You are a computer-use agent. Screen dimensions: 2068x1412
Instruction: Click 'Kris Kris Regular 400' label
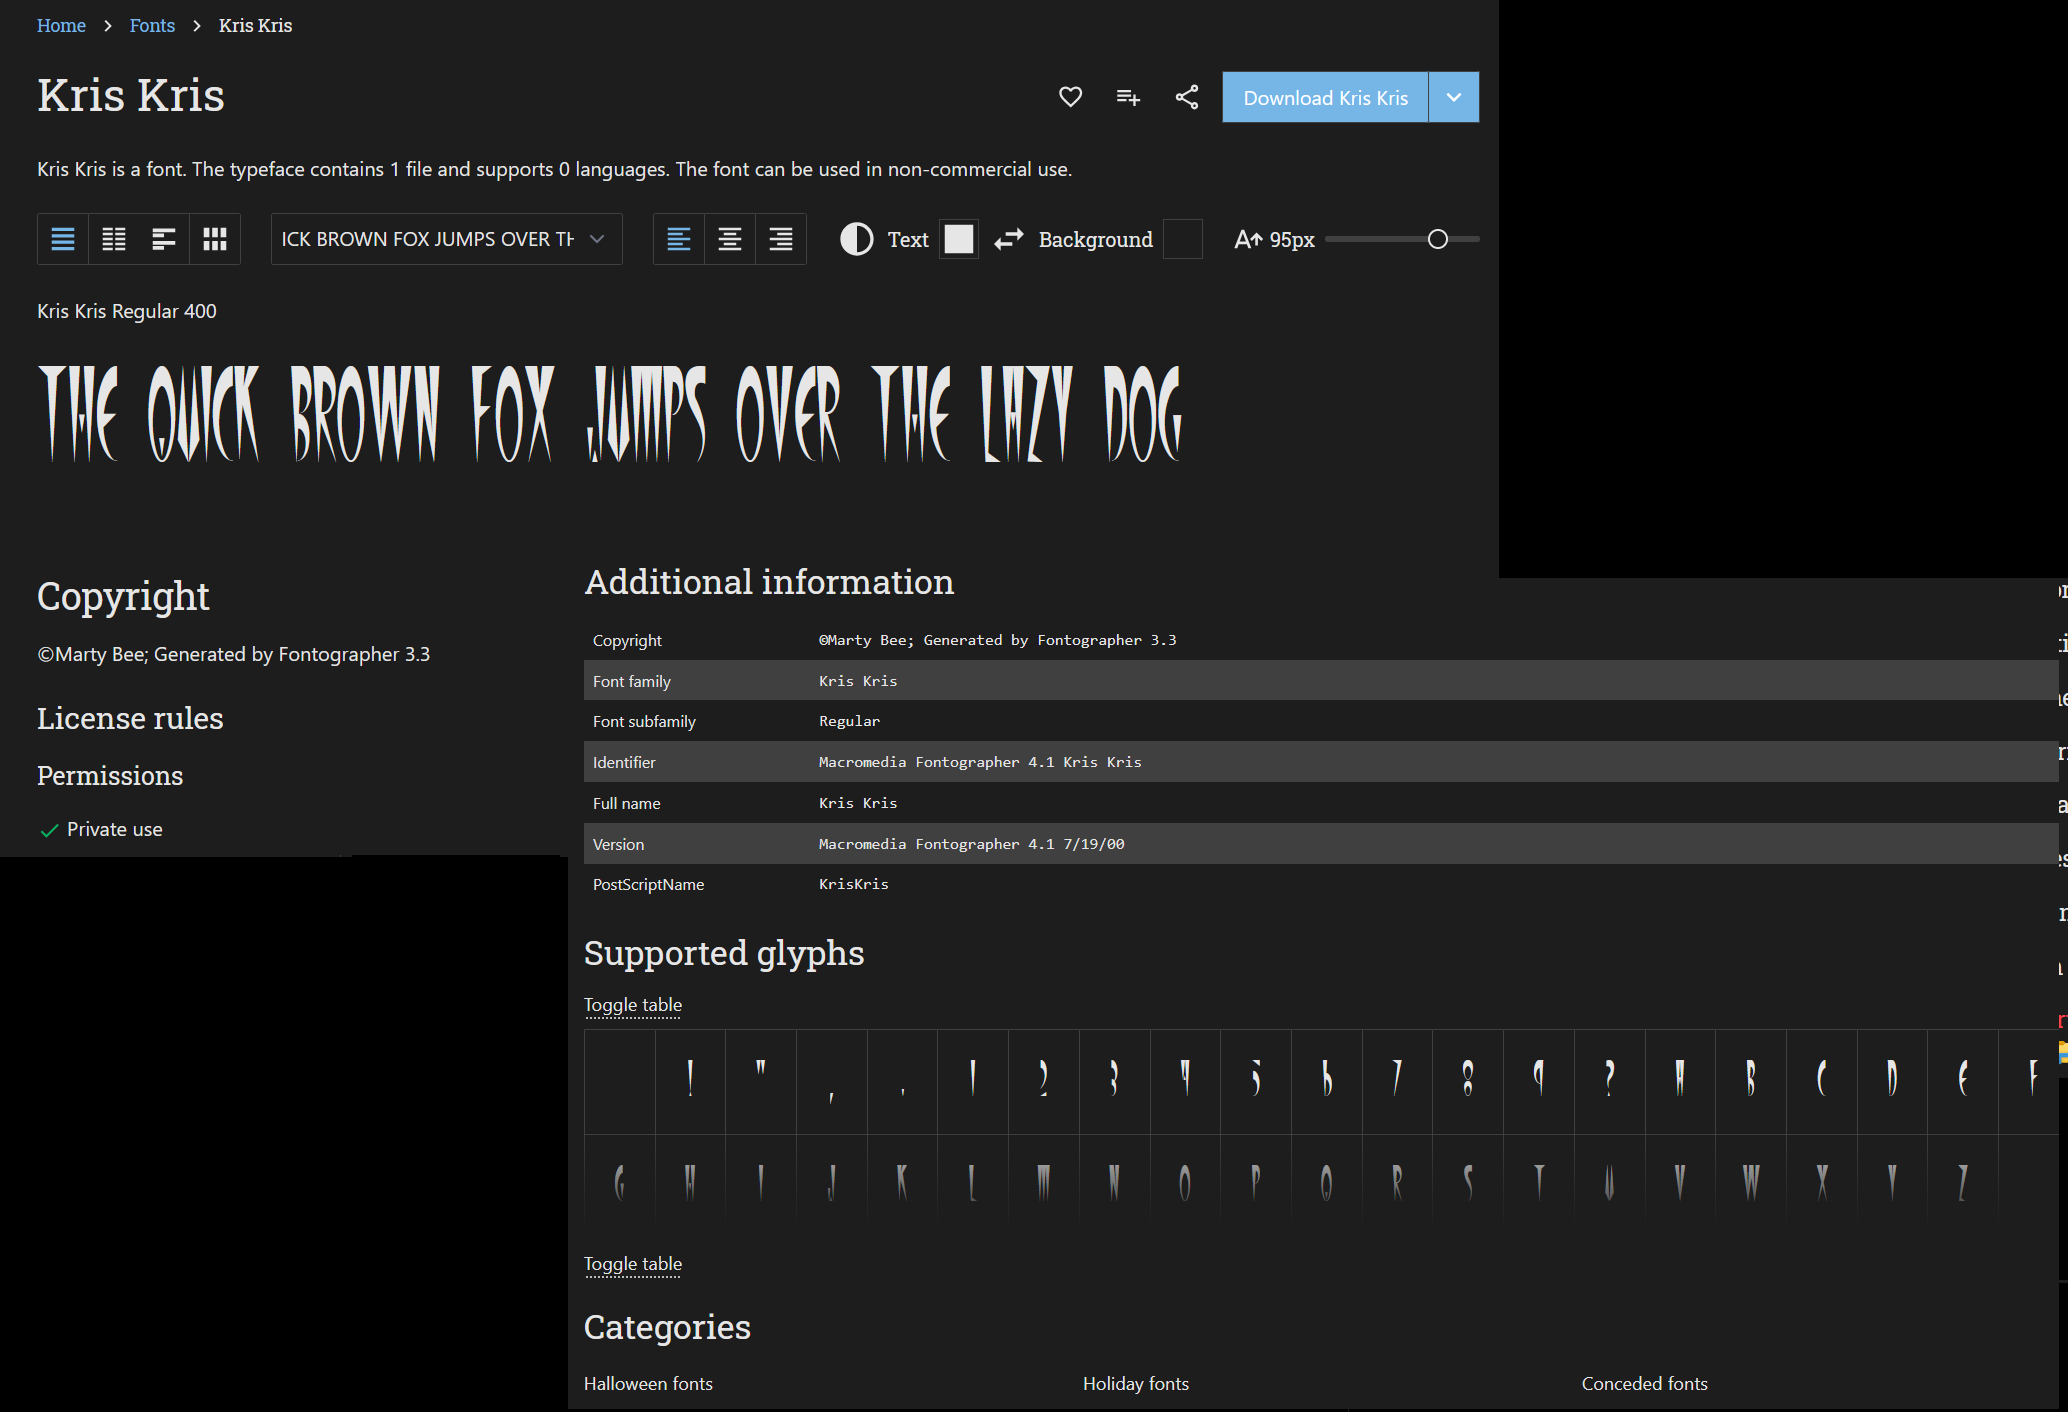(127, 311)
